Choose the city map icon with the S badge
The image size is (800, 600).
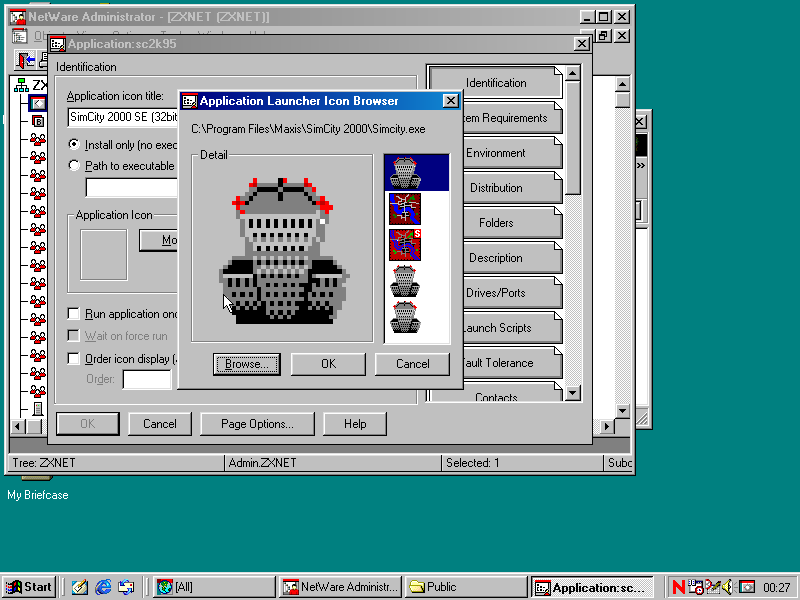pos(405,245)
